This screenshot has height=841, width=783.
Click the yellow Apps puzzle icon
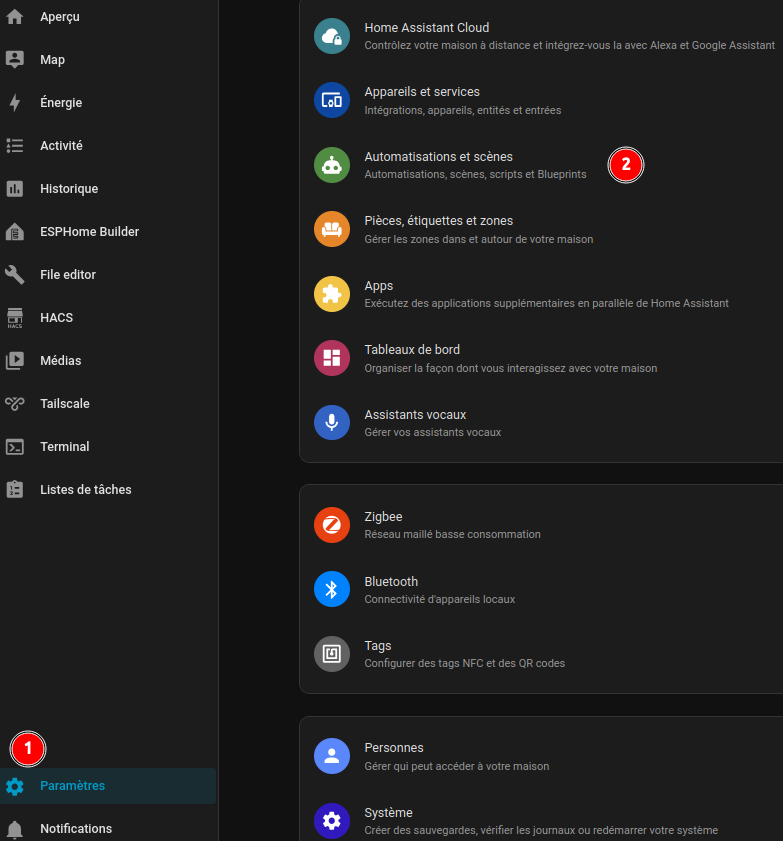[x=332, y=294]
